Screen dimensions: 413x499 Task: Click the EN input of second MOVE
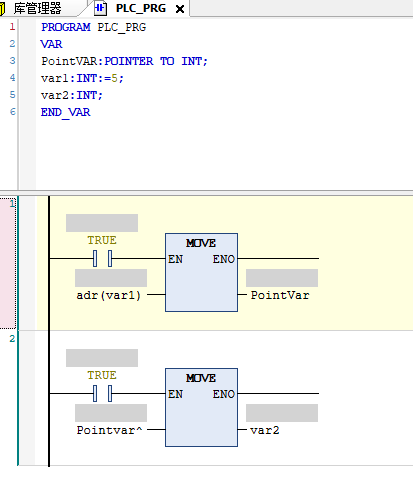point(175,394)
